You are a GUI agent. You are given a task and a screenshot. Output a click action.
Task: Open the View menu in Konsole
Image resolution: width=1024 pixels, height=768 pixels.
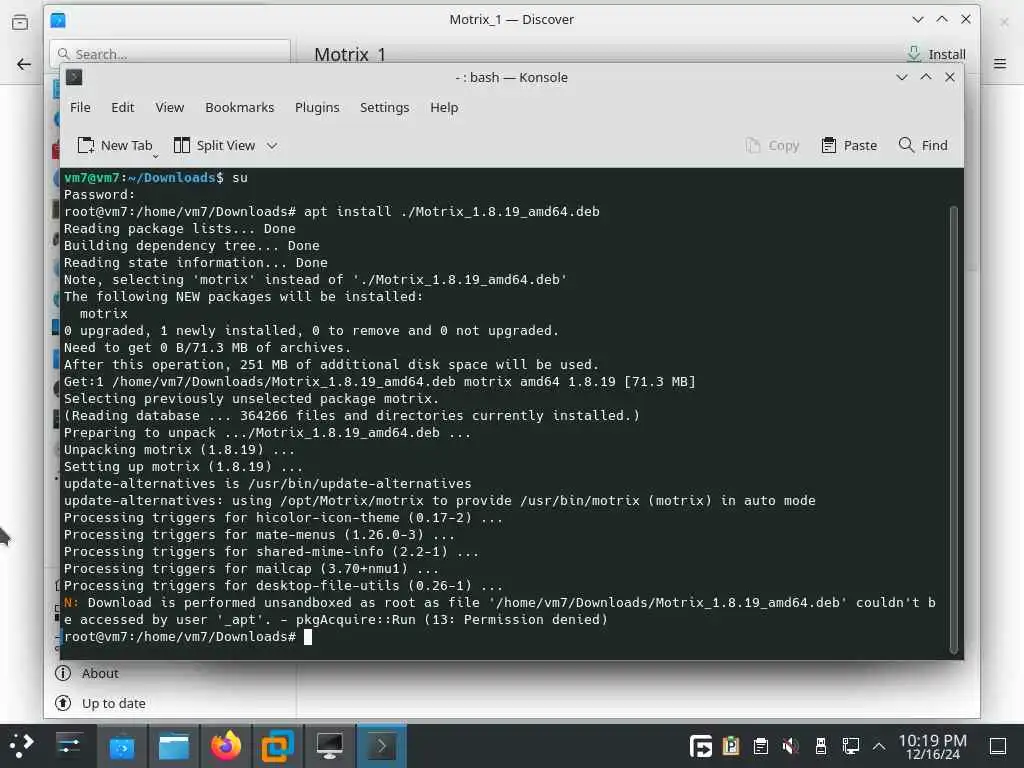click(169, 107)
